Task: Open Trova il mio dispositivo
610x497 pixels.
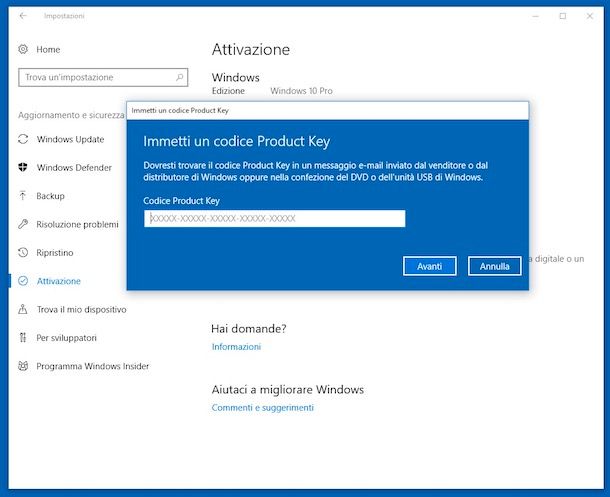Action: coord(81,310)
